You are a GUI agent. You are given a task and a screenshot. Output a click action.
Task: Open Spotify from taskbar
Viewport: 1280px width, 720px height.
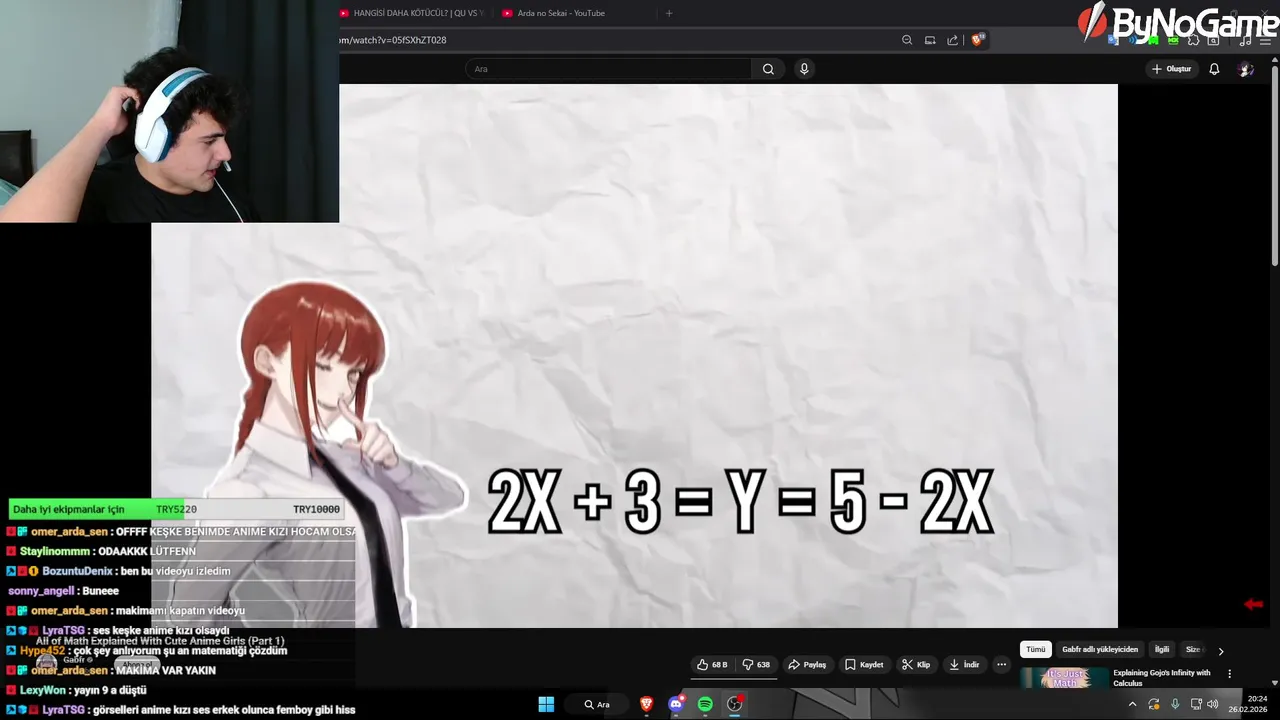click(705, 704)
